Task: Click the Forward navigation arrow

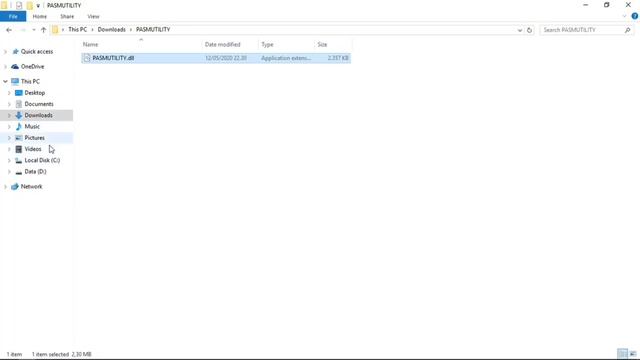Action: [23, 30]
